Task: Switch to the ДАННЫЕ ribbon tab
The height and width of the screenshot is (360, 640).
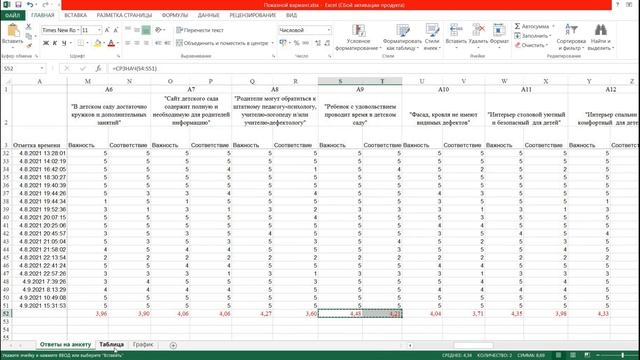Action: click(x=209, y=15)
